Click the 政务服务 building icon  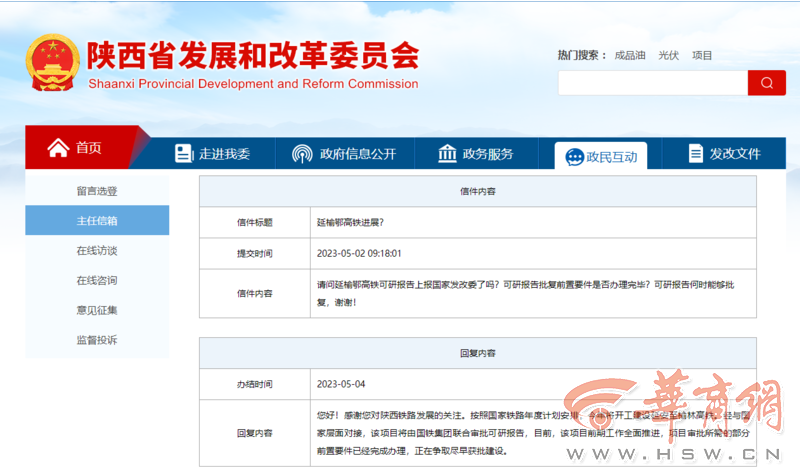[447, 153]
